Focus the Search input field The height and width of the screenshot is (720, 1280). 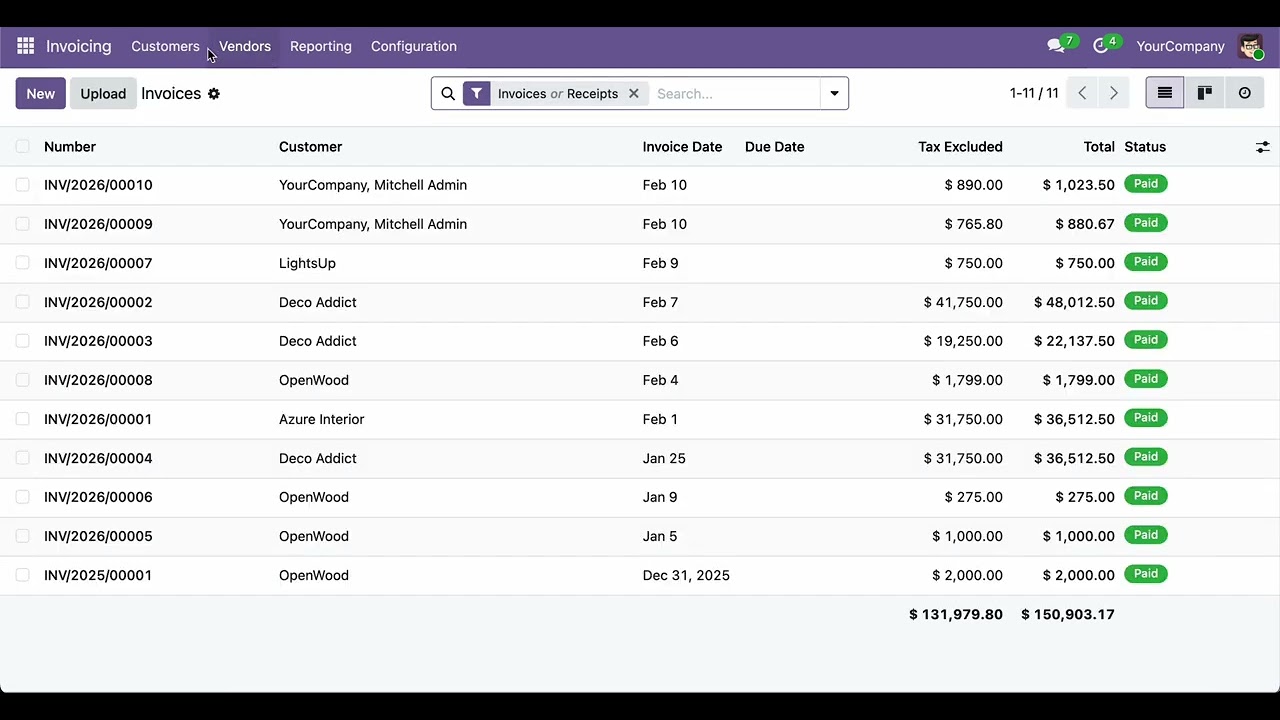pos(735,93)
